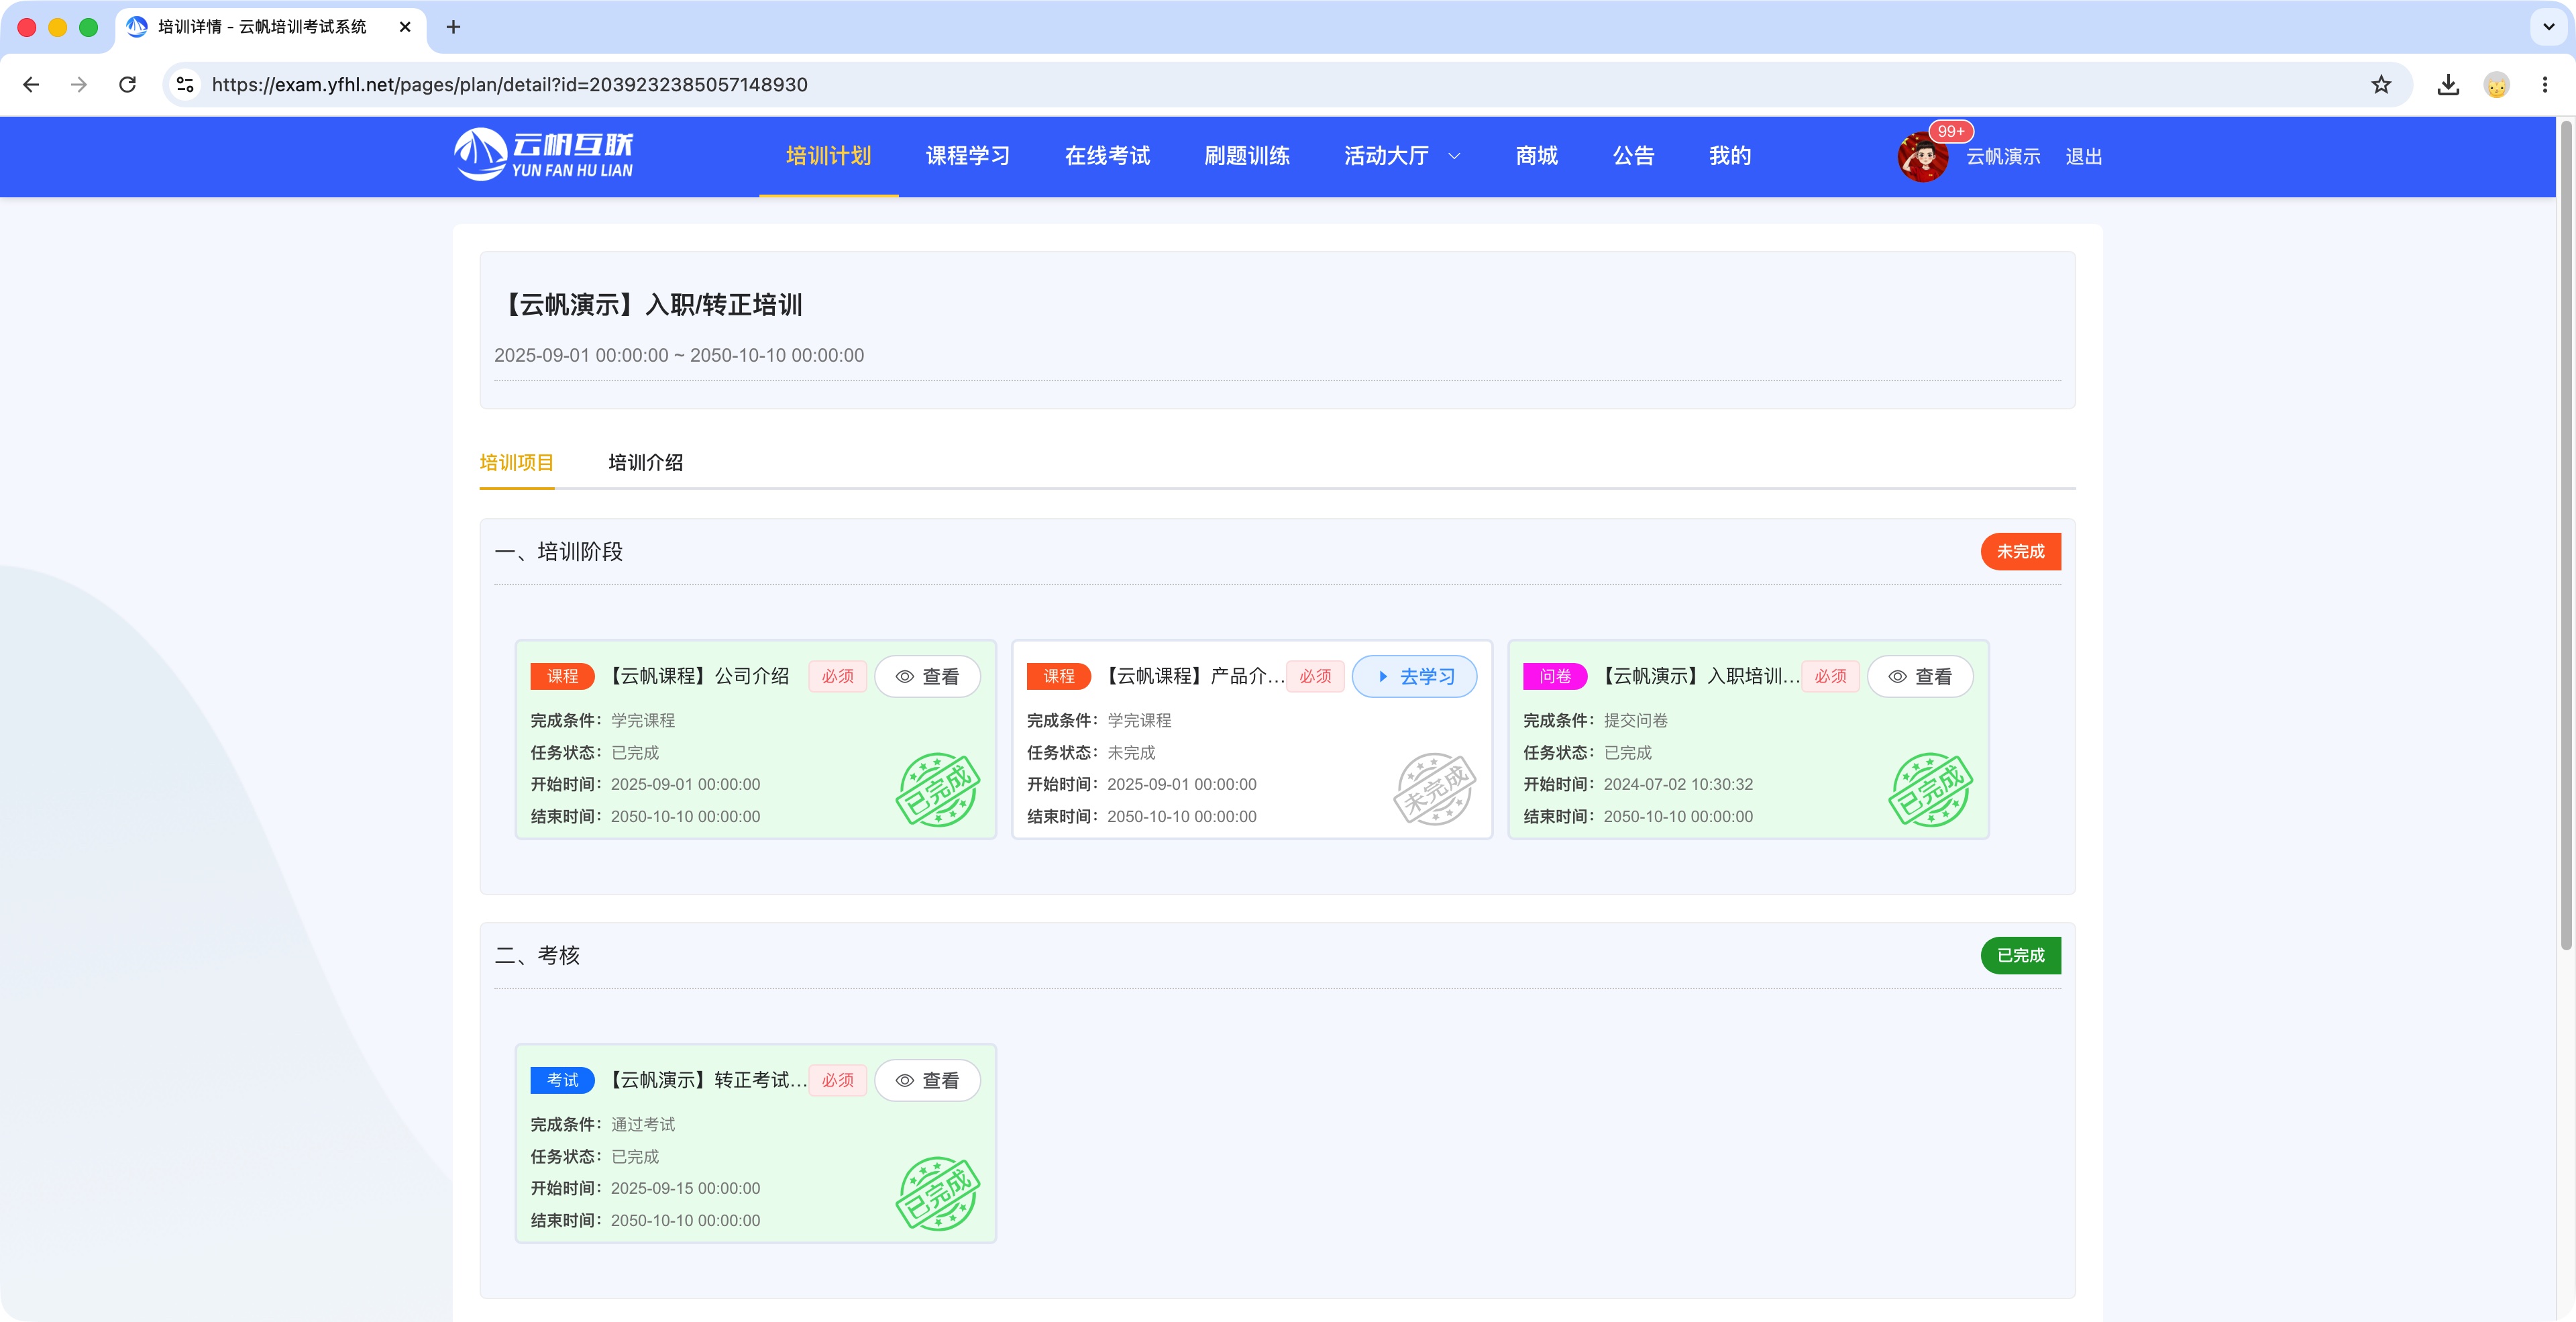Viewport: 2576px width, 1322px height.
Task: Switch to the 培训介绍 tab
Action: pyautogui.click(x=645, y=462)
